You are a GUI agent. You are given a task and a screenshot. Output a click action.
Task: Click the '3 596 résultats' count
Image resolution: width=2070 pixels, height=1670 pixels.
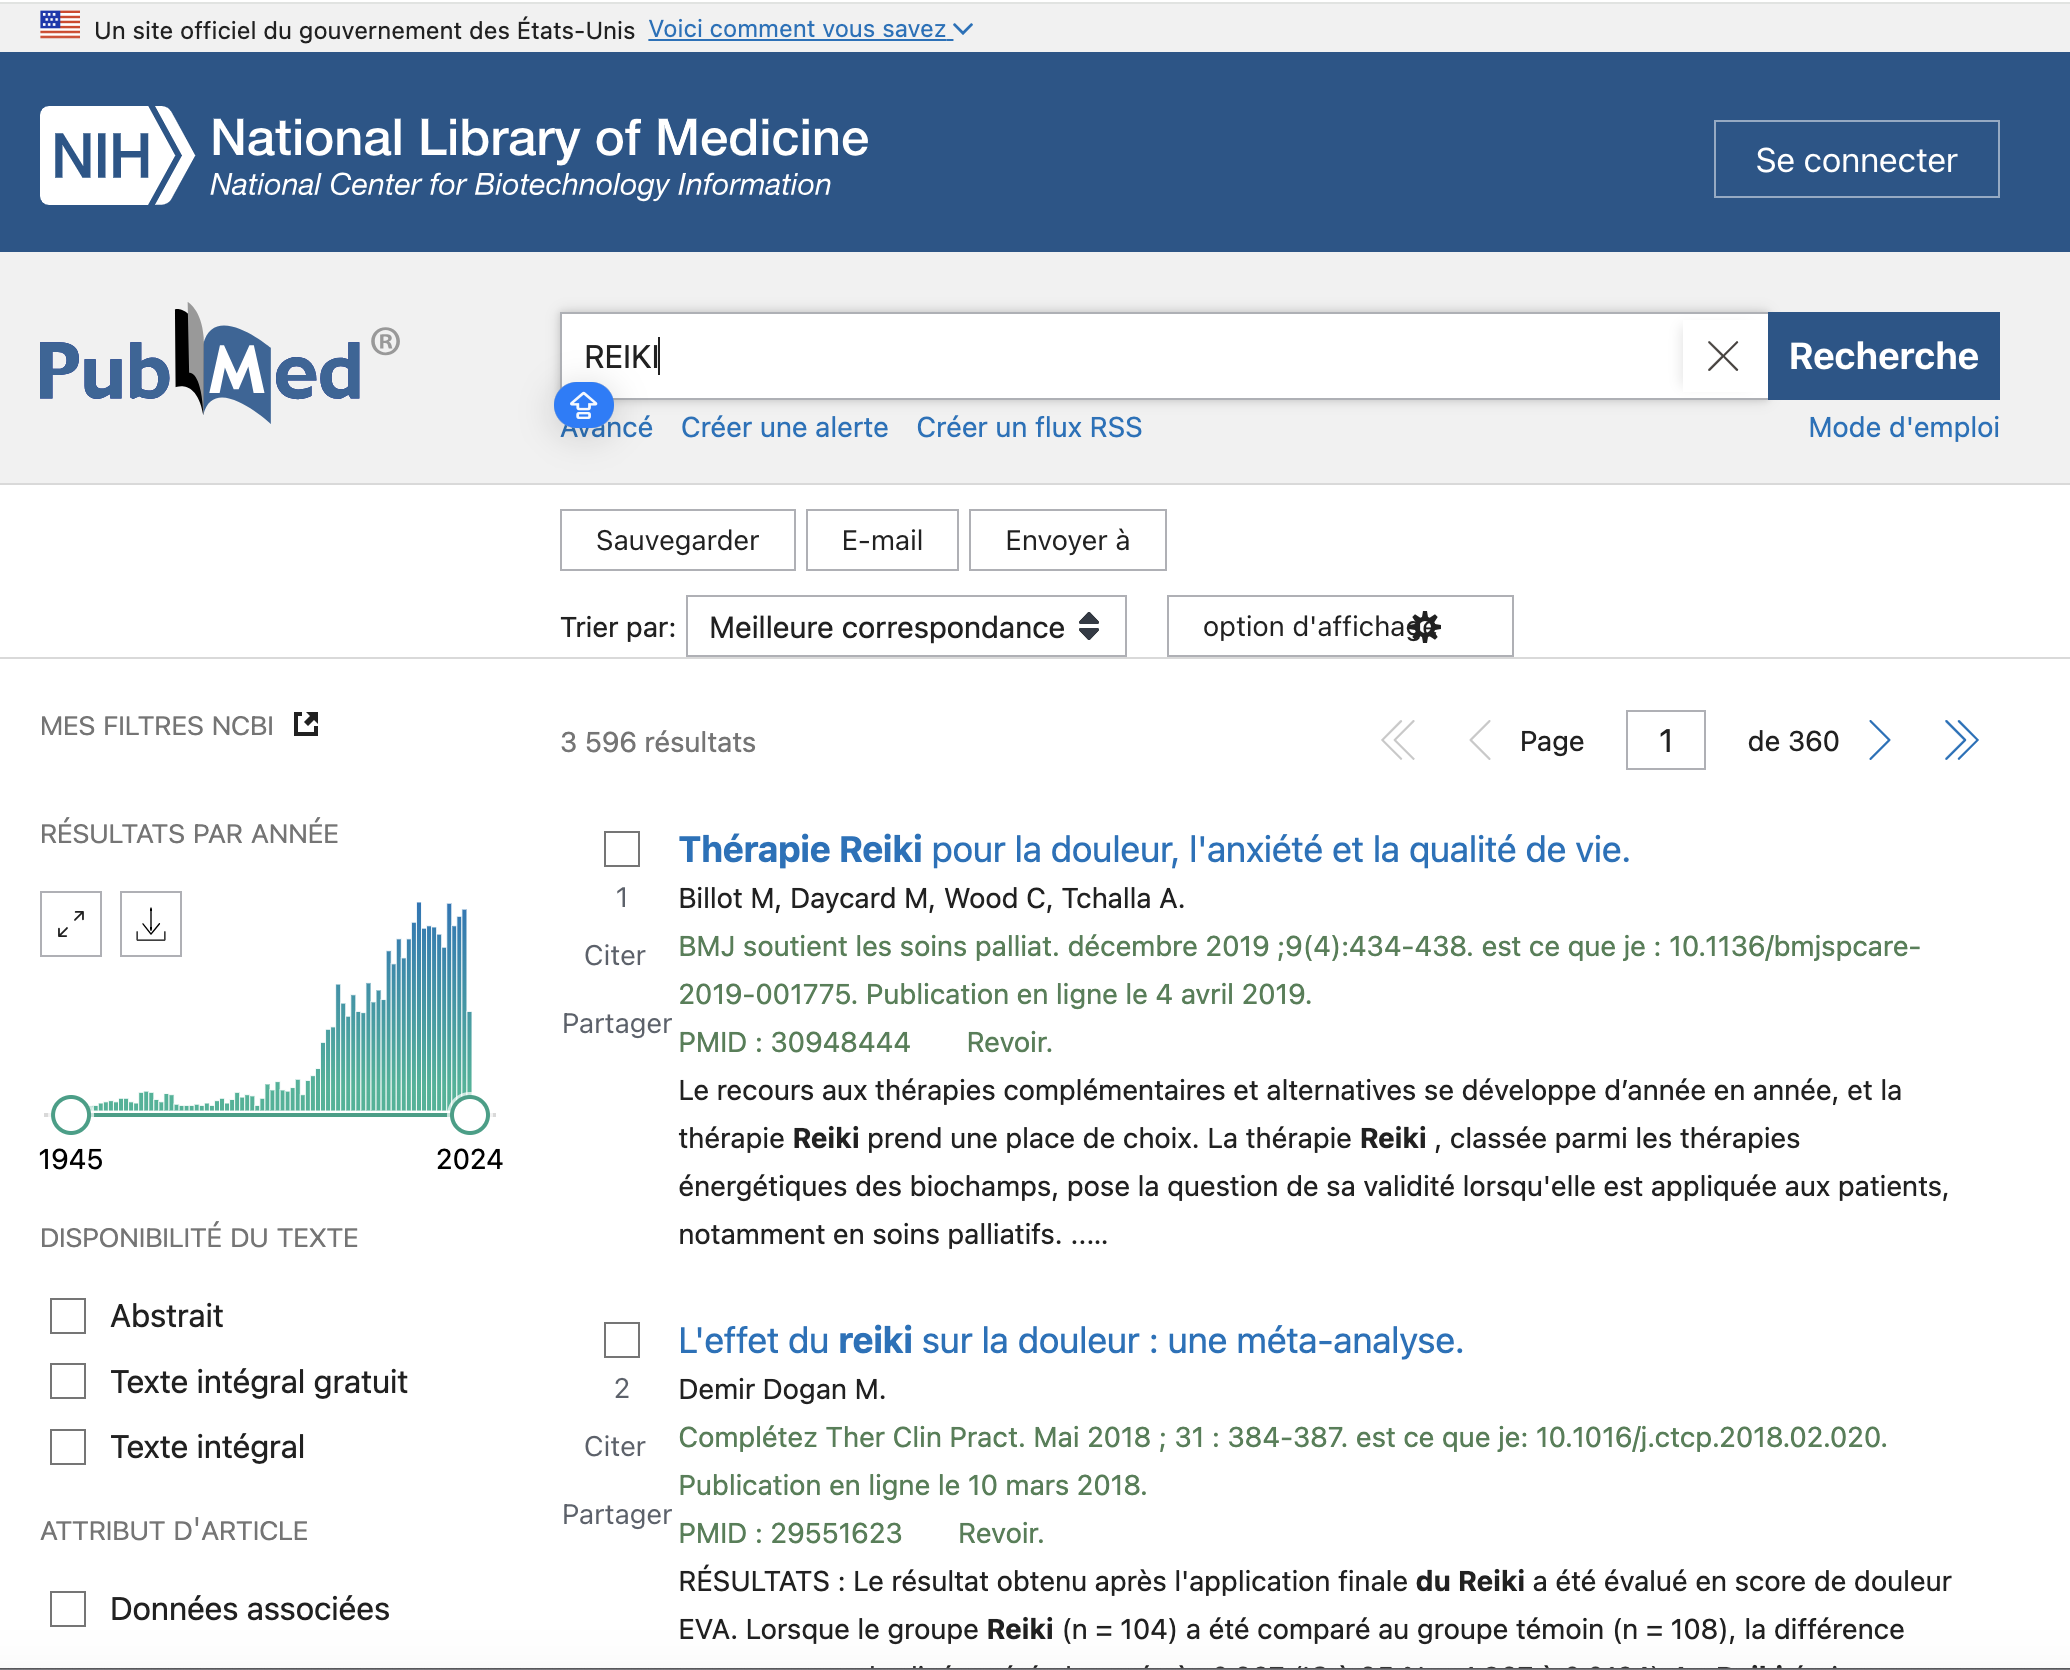click(x=658, y=742)
